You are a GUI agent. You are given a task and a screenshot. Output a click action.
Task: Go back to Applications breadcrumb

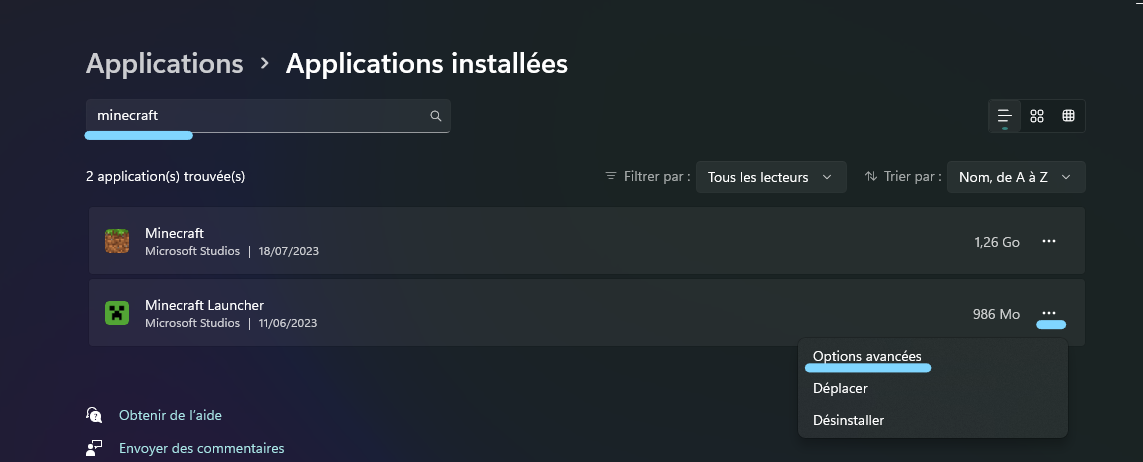point(165,64)
